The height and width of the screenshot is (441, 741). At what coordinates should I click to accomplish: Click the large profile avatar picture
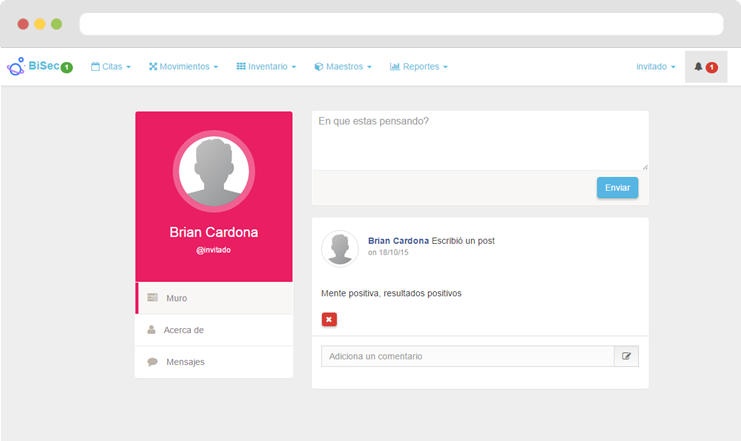[214, 171]
